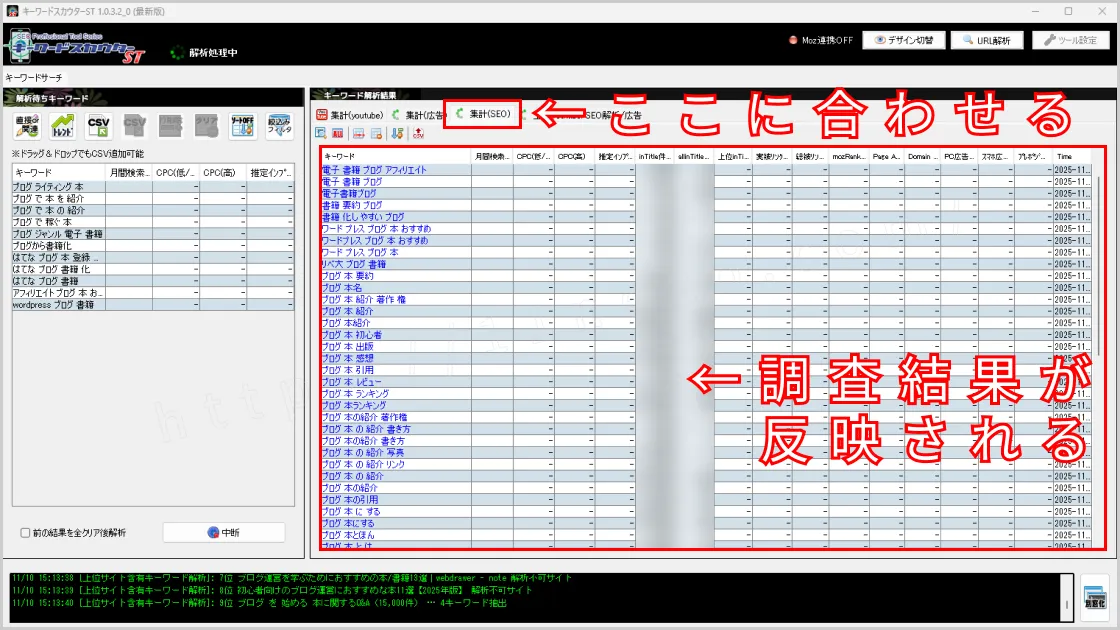Viewport: 1120px width, 630px height.
Task: Click the デザイン切替 button
Action: point(903,41)
